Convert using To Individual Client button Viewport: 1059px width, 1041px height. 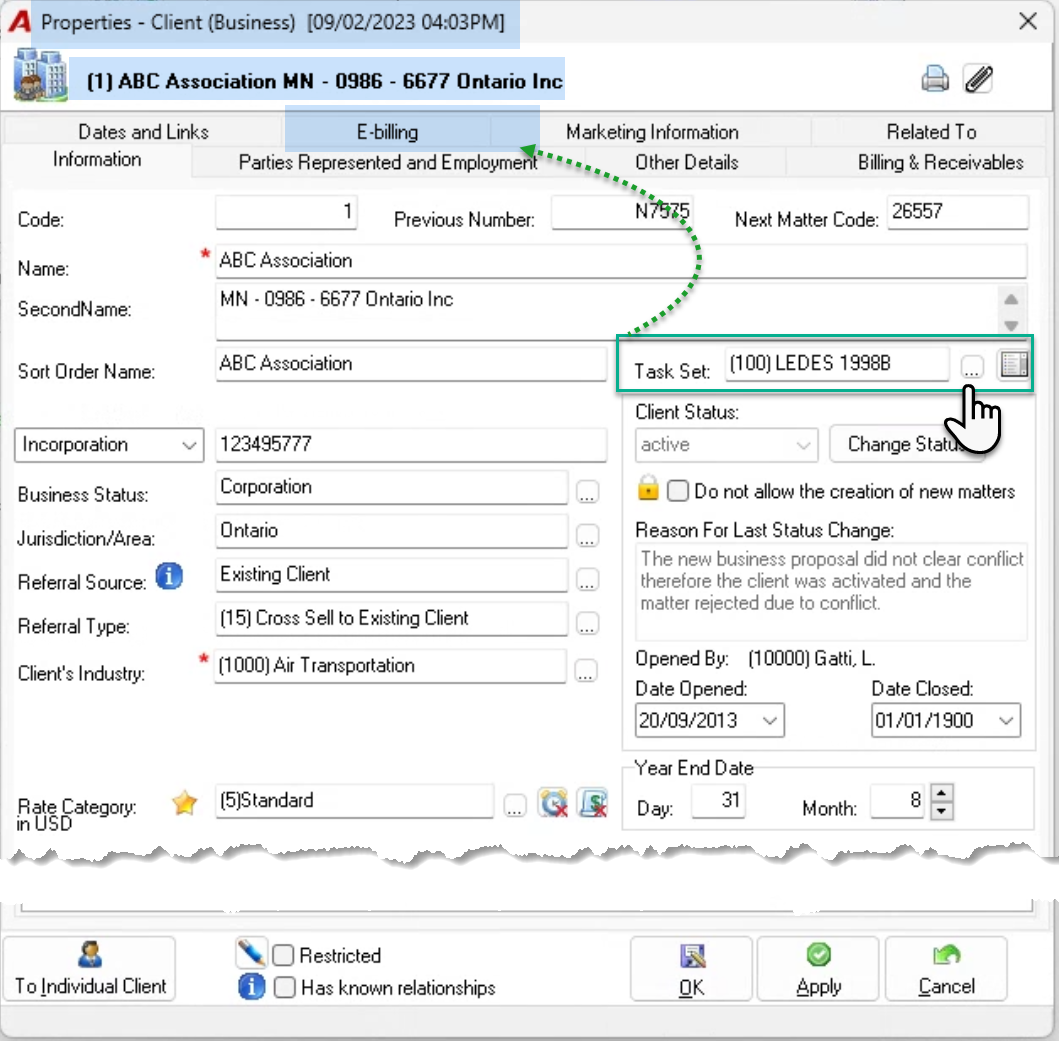90,969
